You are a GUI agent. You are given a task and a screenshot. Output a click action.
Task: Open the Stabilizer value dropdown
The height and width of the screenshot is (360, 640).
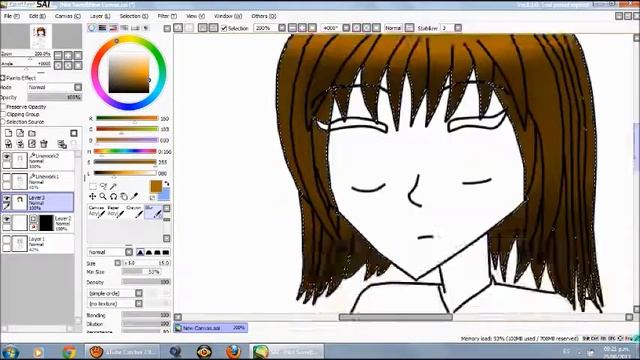(x=458, y=28)
